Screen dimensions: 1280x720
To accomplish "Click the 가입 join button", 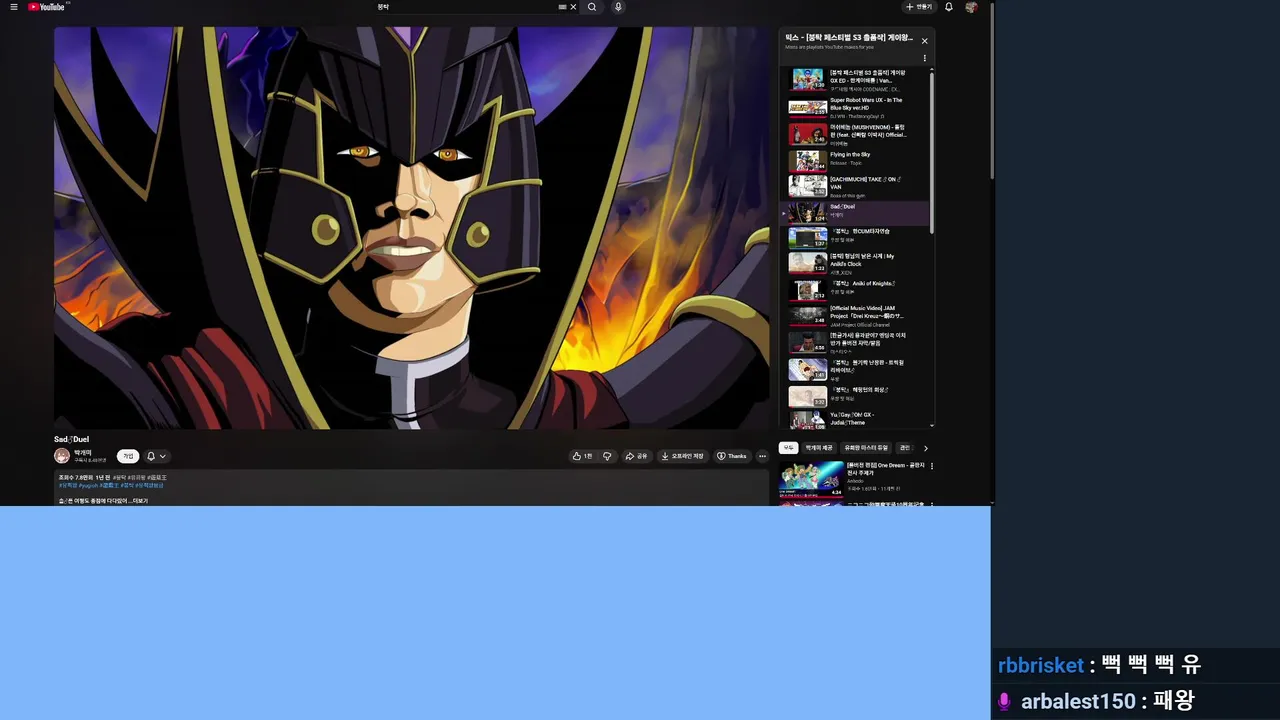I will point(128,456).
